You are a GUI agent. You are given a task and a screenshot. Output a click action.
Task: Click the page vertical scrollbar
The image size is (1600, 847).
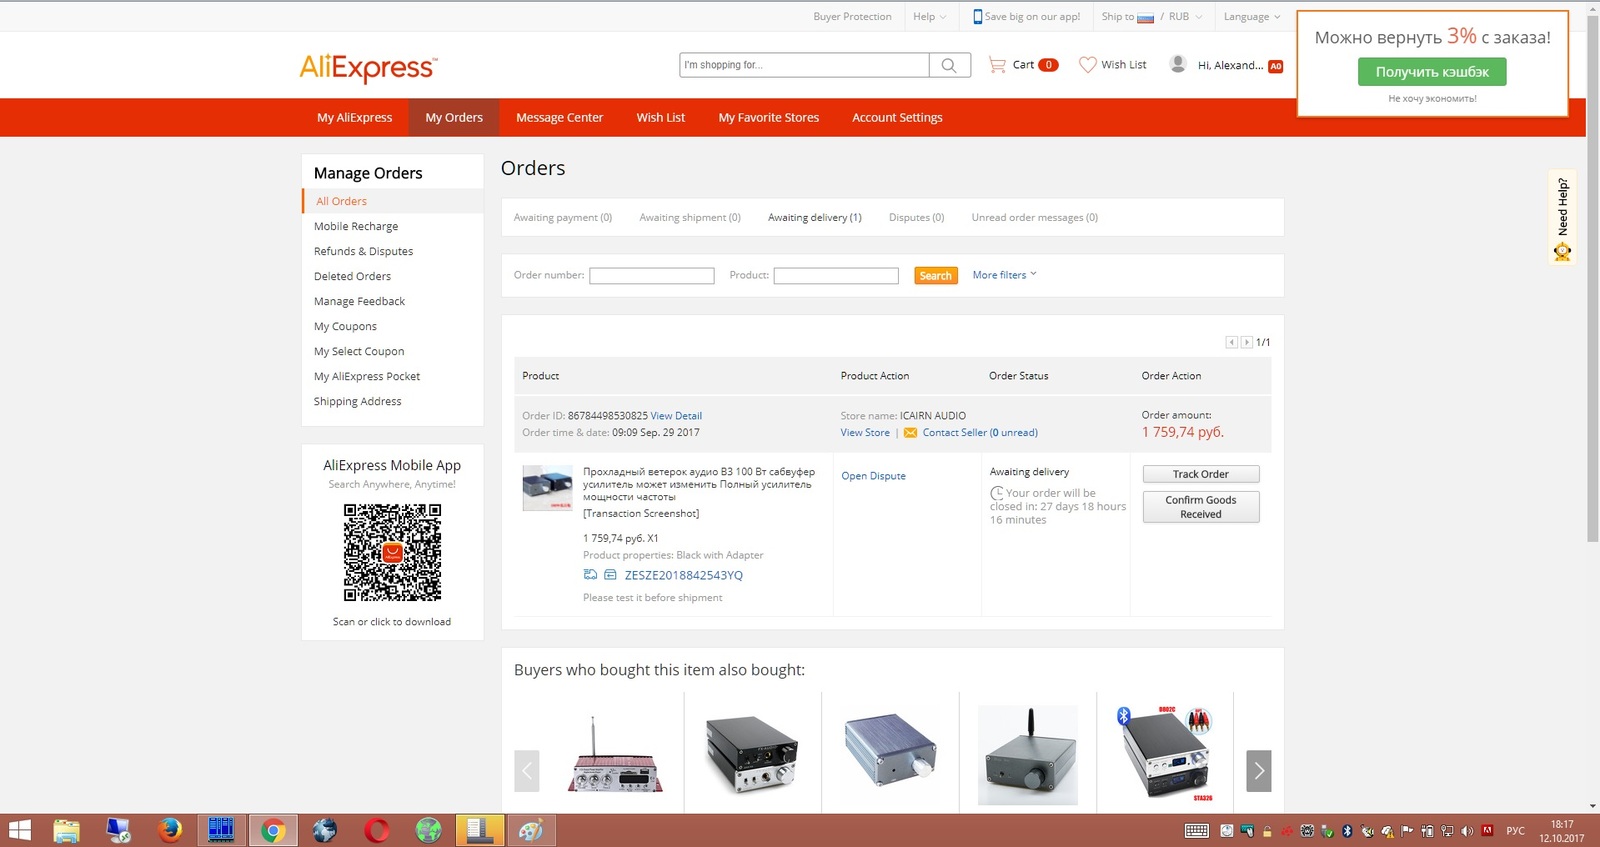pyautogui.click(x=1593, y=280)
